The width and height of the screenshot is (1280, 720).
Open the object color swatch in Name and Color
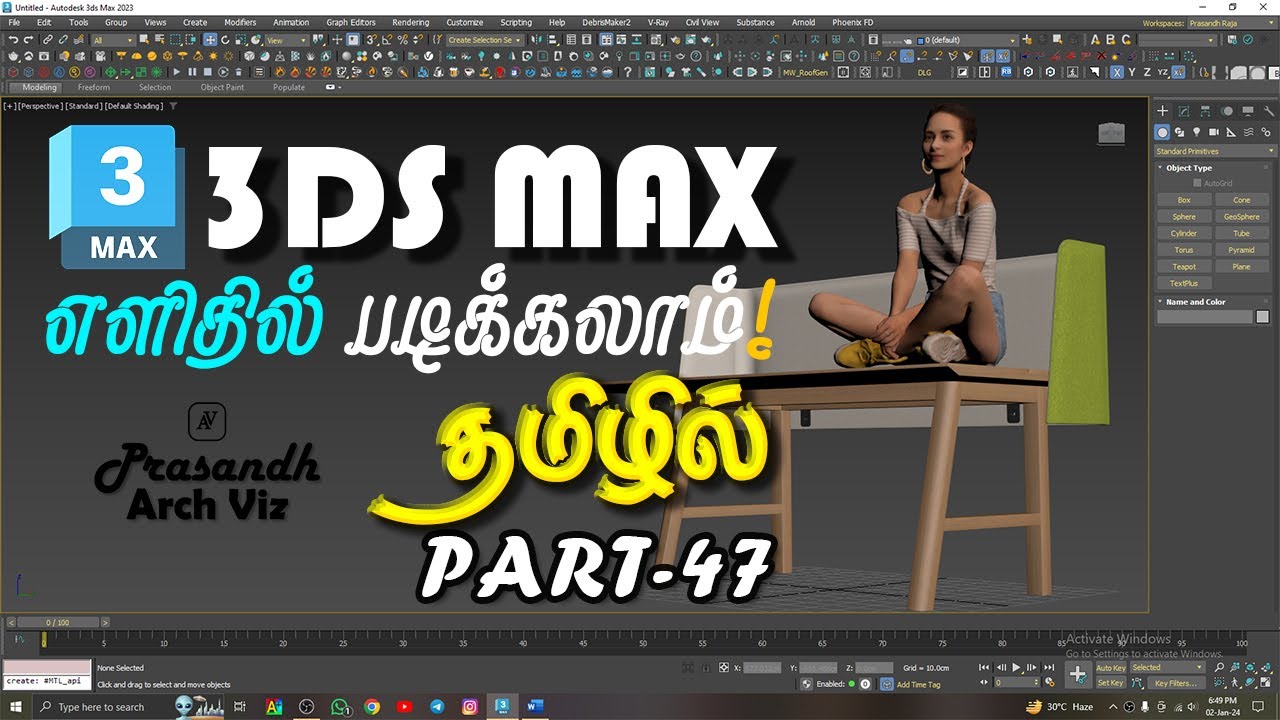click(1262, 317)
